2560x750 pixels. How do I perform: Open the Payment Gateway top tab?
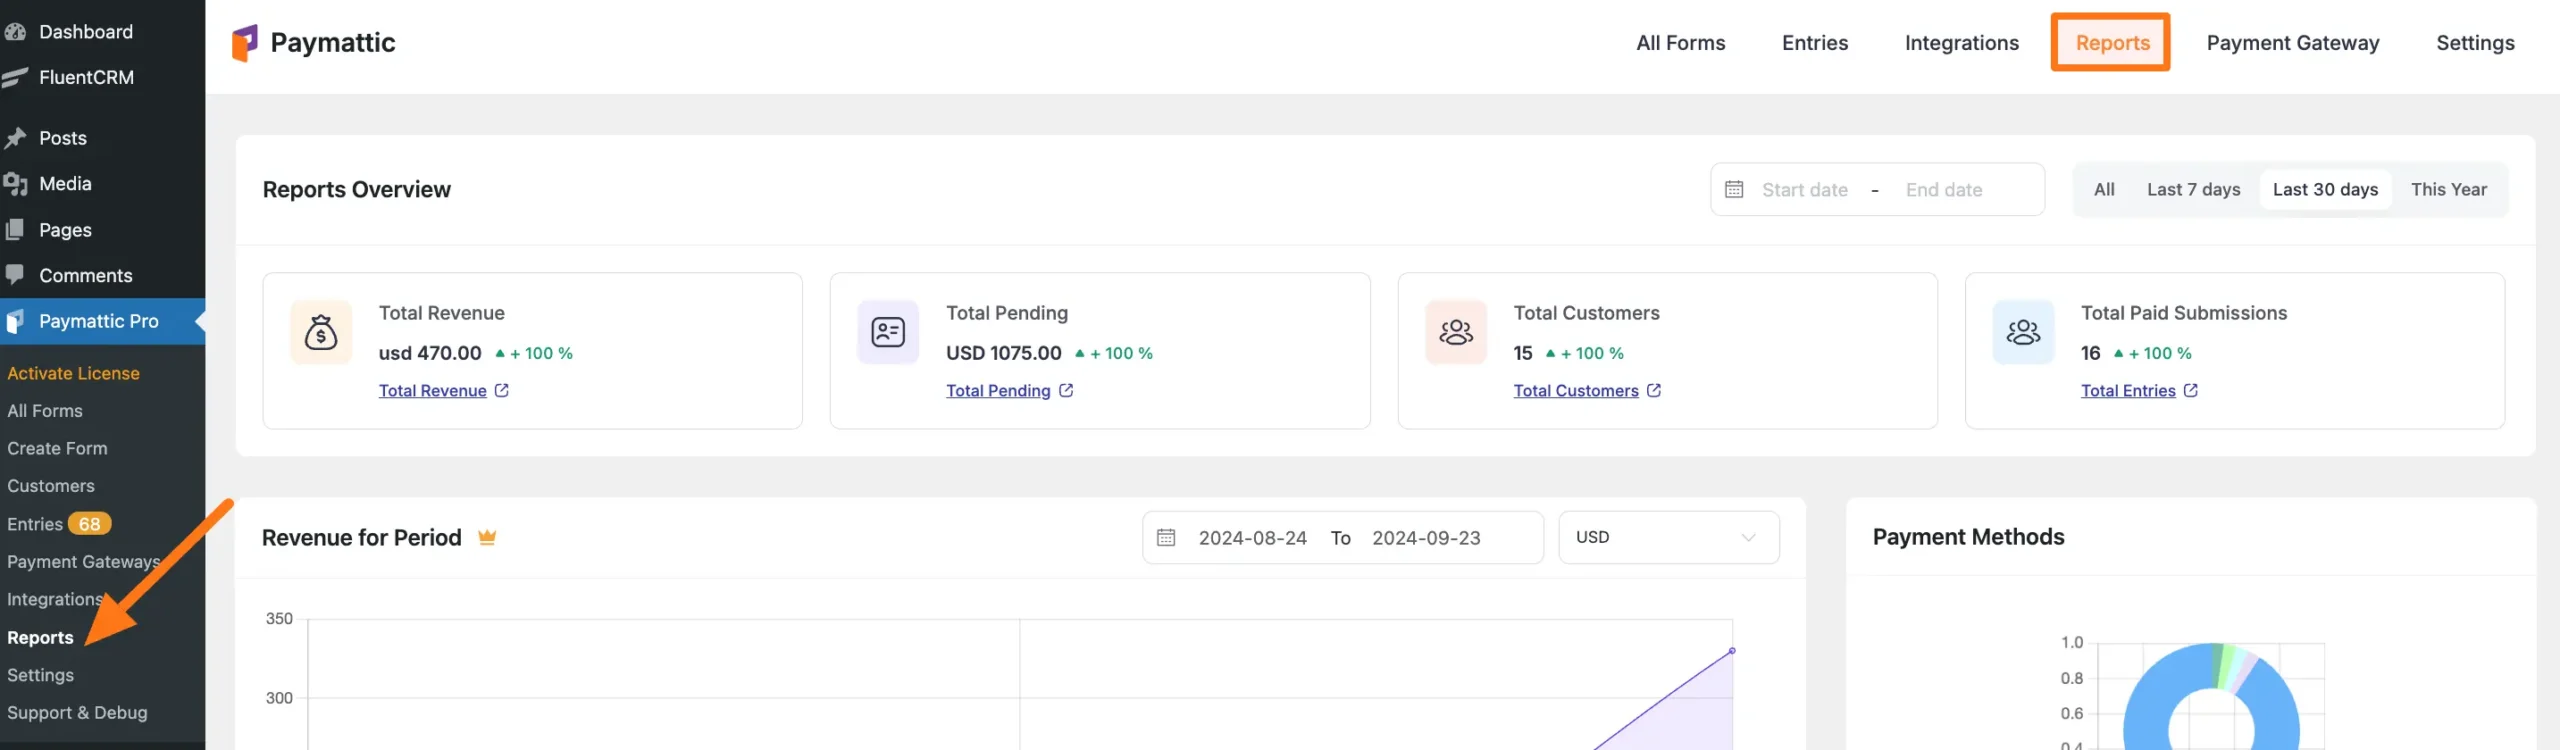[2293, 43]
